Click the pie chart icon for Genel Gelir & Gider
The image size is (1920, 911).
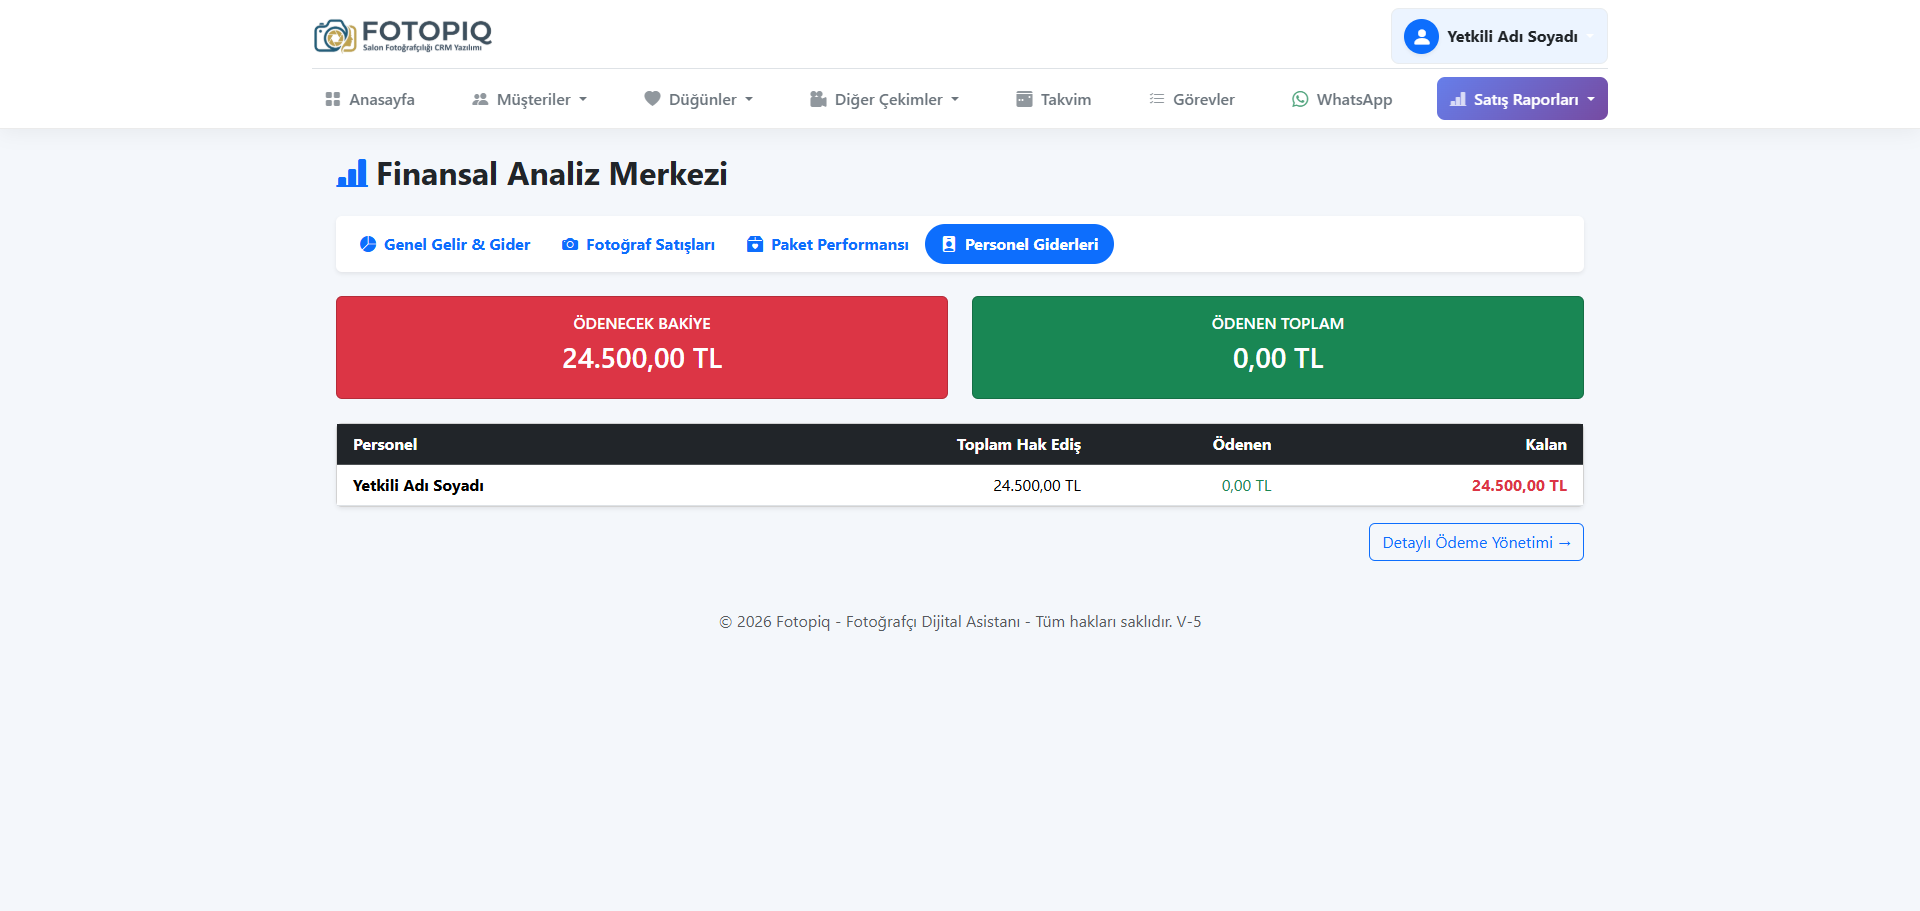point(368,244)
